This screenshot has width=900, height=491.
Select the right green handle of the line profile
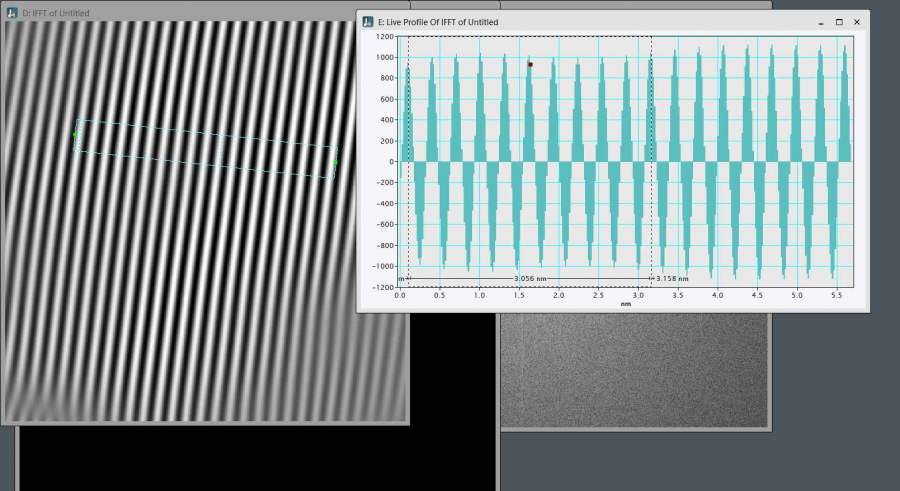[335, 162]
